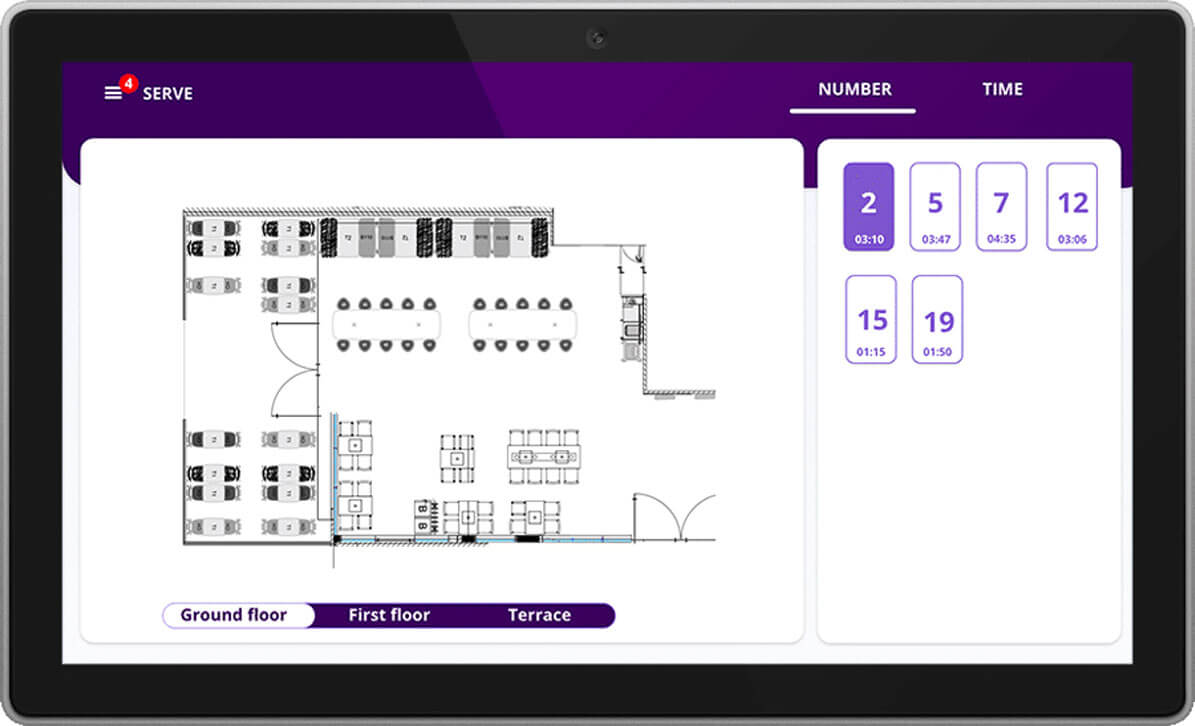The image size is (1195, 726).
Task: Select the right long ten-seat table
Action: (524, 324)
